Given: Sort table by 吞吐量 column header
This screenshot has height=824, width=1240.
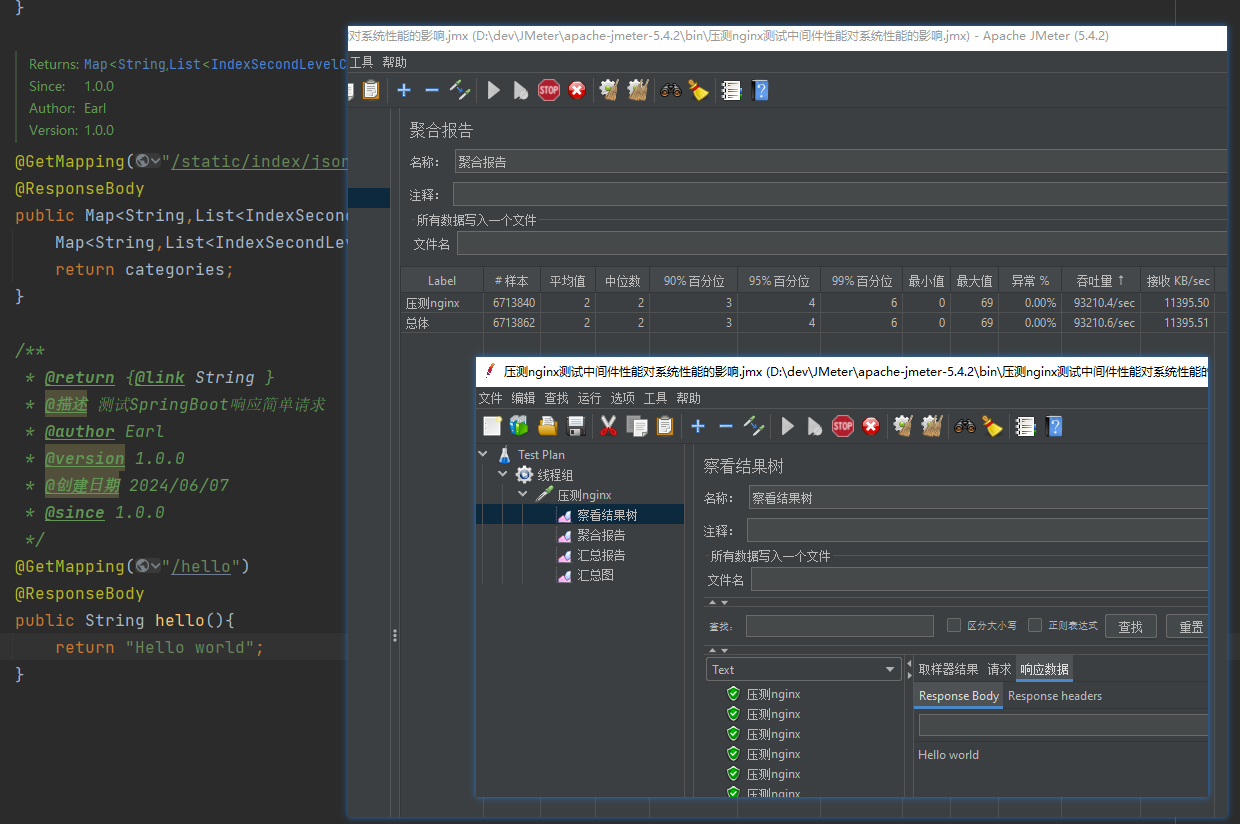Looking at the screenshot, I should click(x=1099, y=281).
